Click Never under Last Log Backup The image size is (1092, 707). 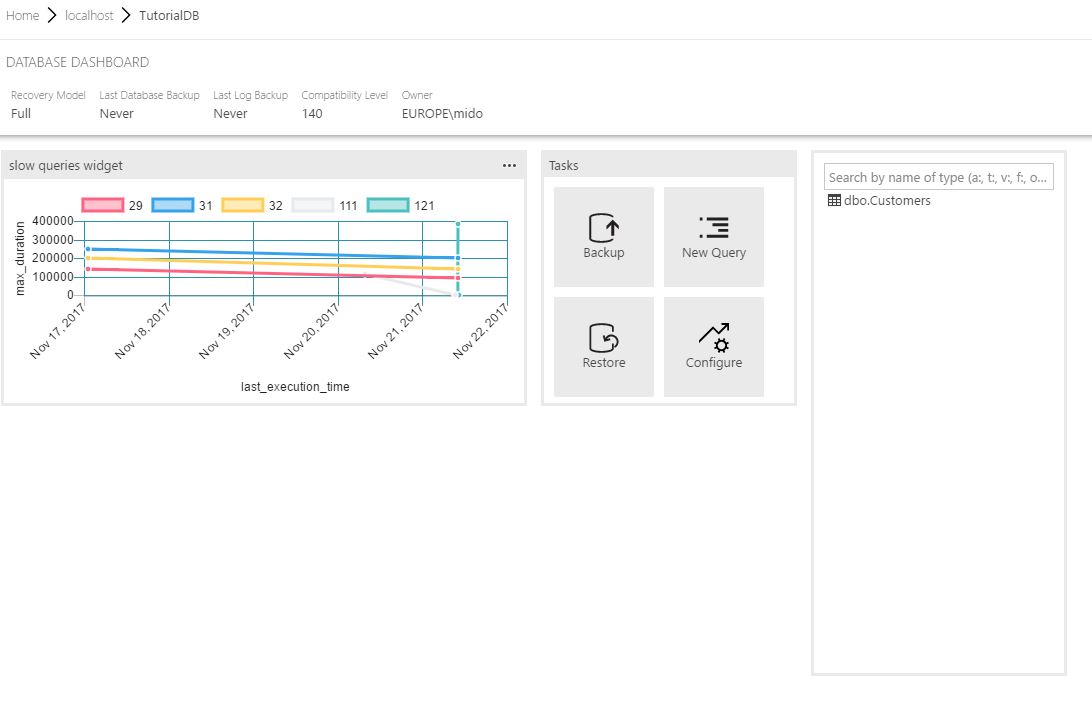click(x=231, y=114)
